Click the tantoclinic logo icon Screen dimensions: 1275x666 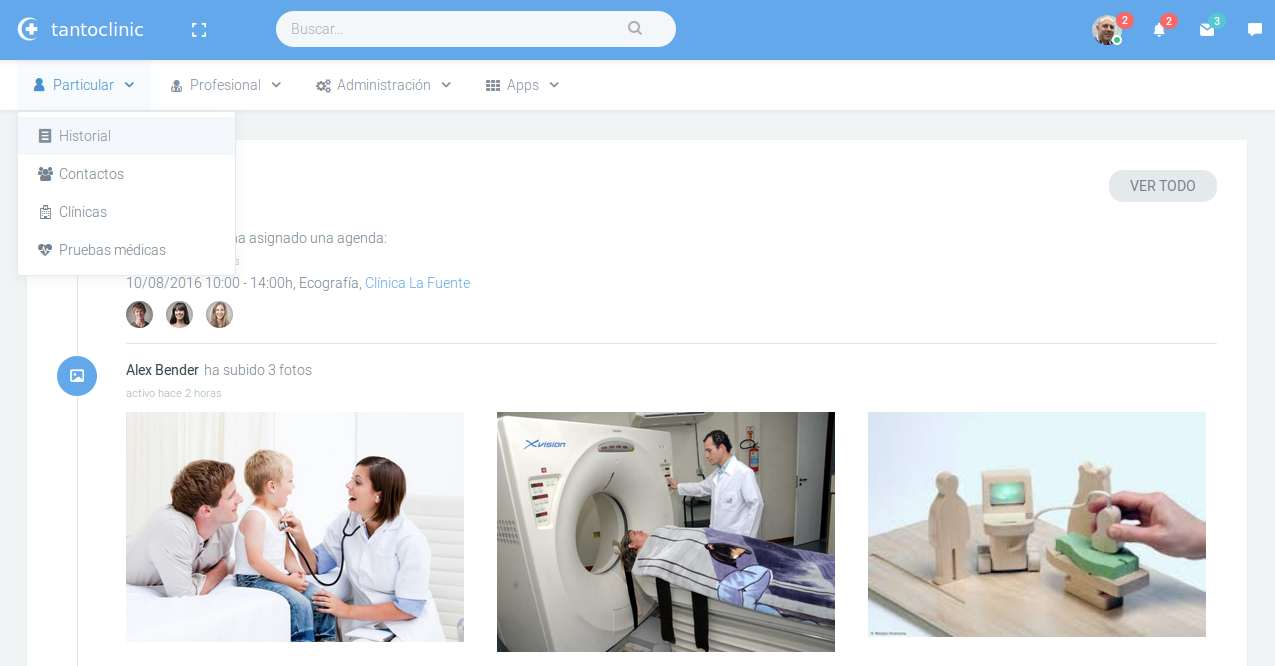pos(28,30)
